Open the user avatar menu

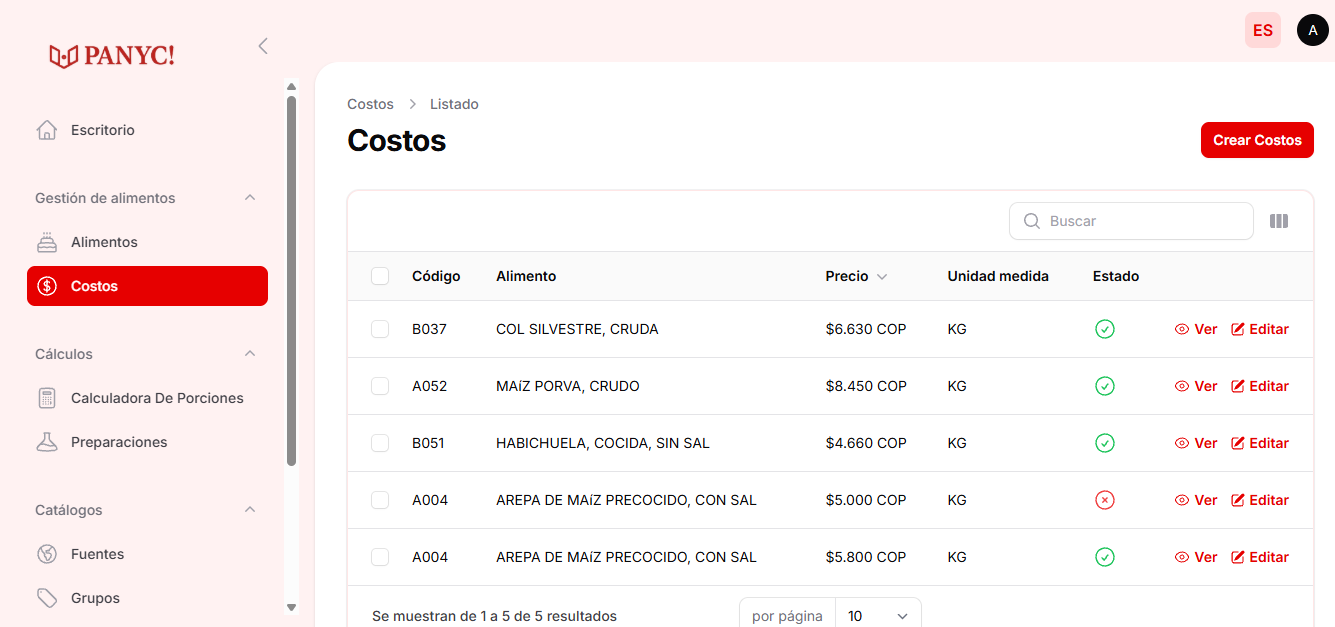pyautogui.click(x=1312, y=30)
